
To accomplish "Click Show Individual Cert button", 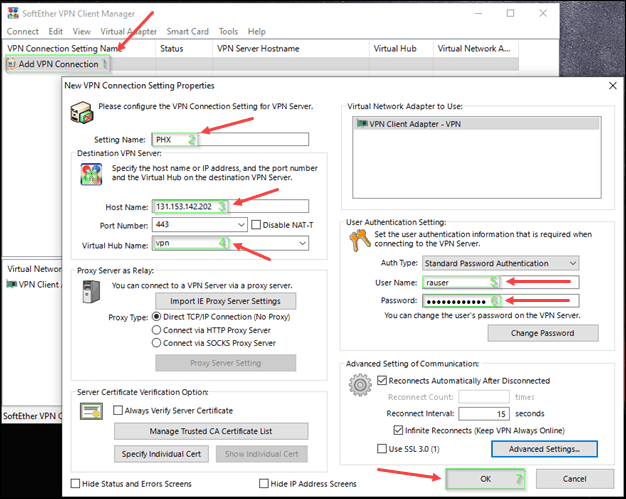I will point(261,454).
